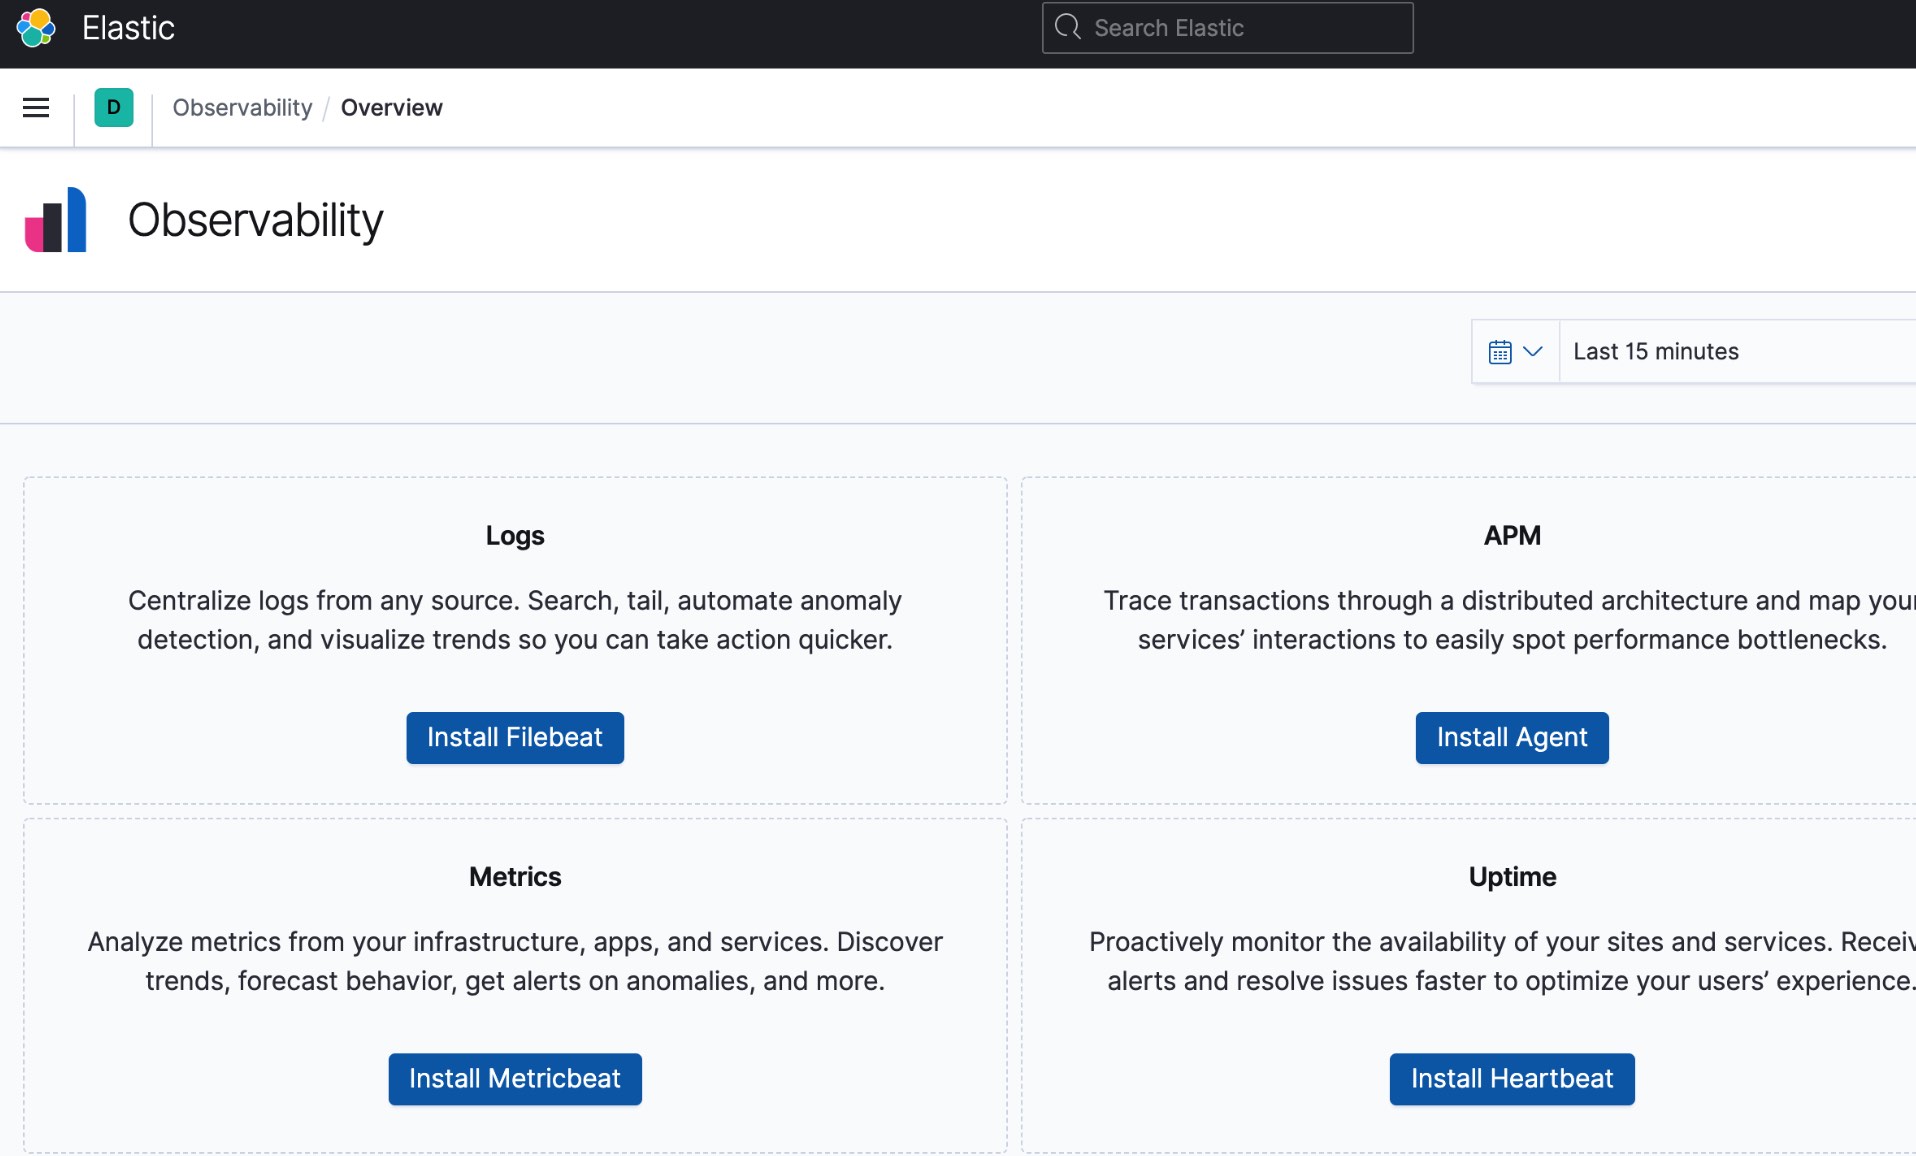Focus the Search Elastic field
The image size is (1916, 1156).
click(x=1227, y=28)
